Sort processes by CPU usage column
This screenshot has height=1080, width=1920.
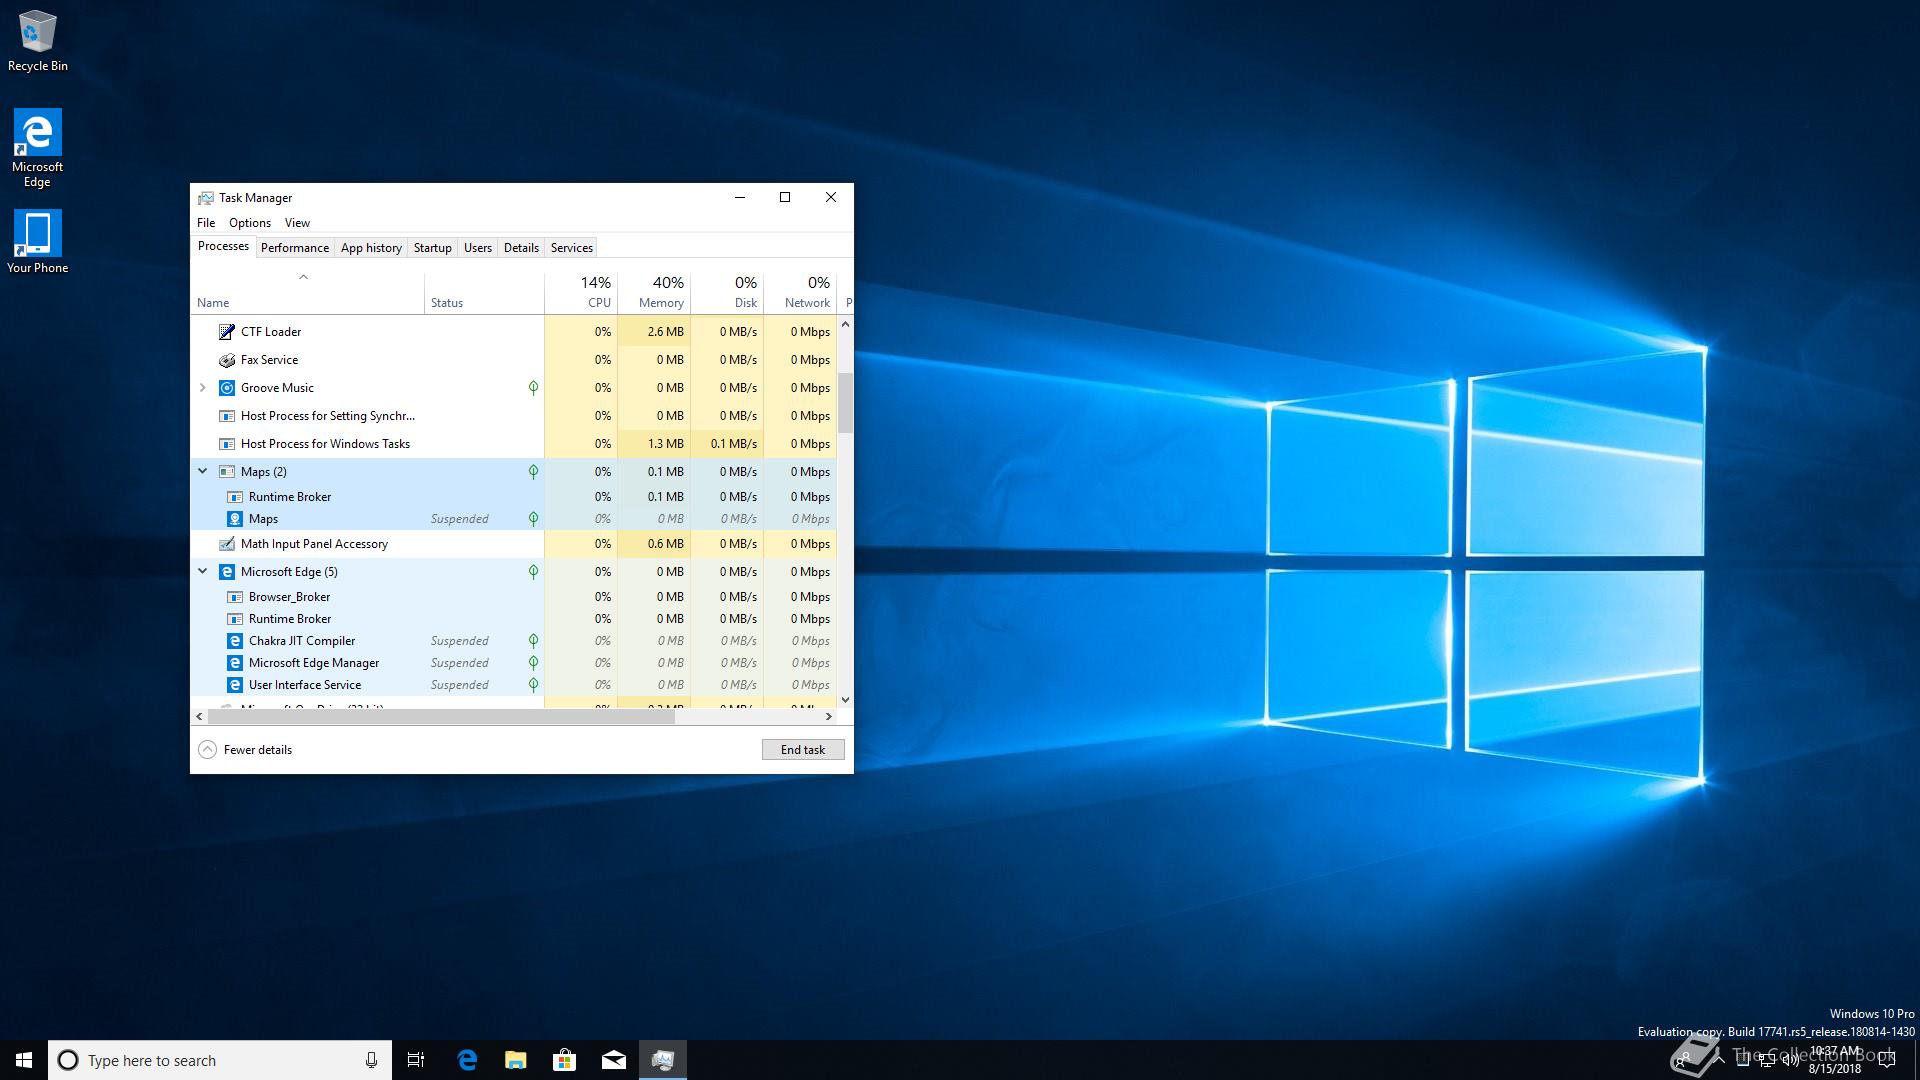tap(581, 294)
